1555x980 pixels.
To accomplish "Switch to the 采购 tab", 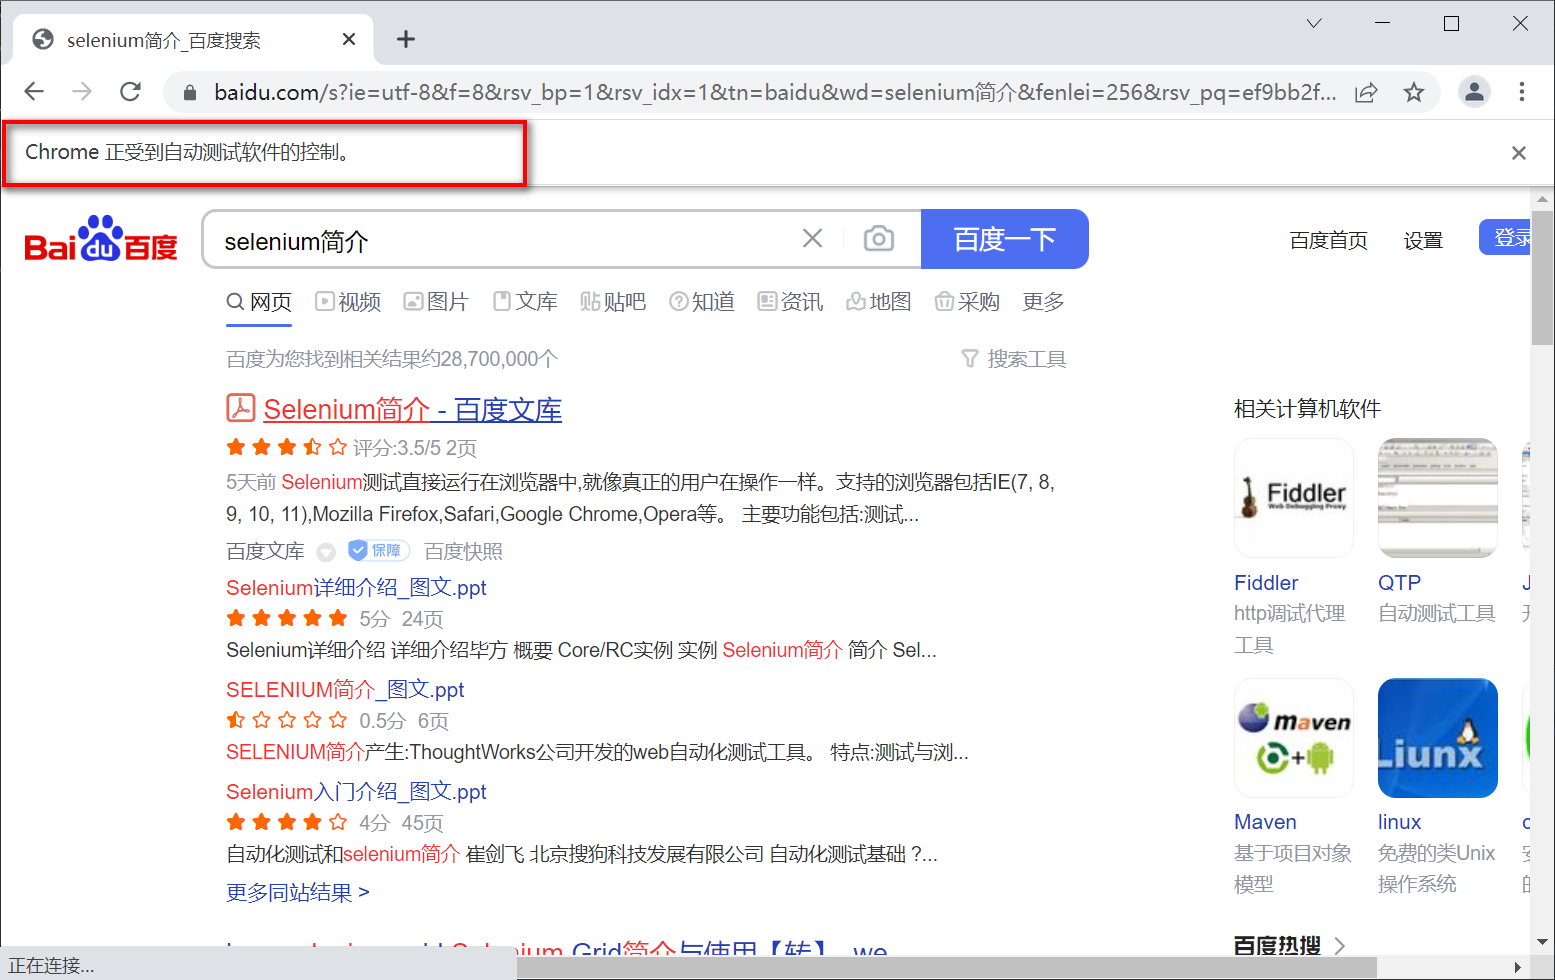I will pos(967,302).
